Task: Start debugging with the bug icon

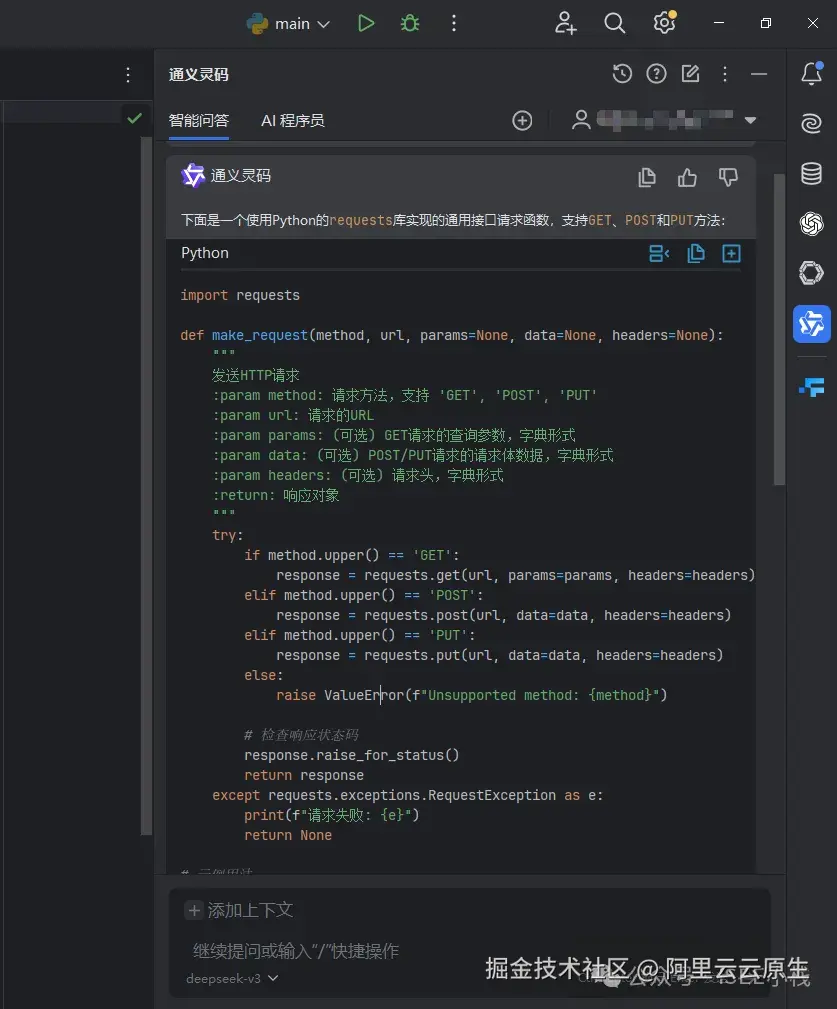Action: [x=410, y=24]
